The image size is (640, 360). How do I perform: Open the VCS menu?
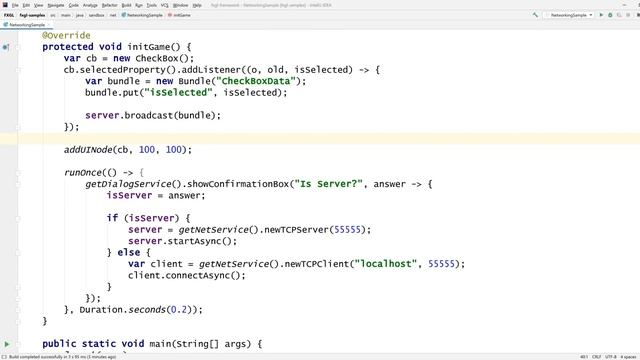(x=164, y=5)
